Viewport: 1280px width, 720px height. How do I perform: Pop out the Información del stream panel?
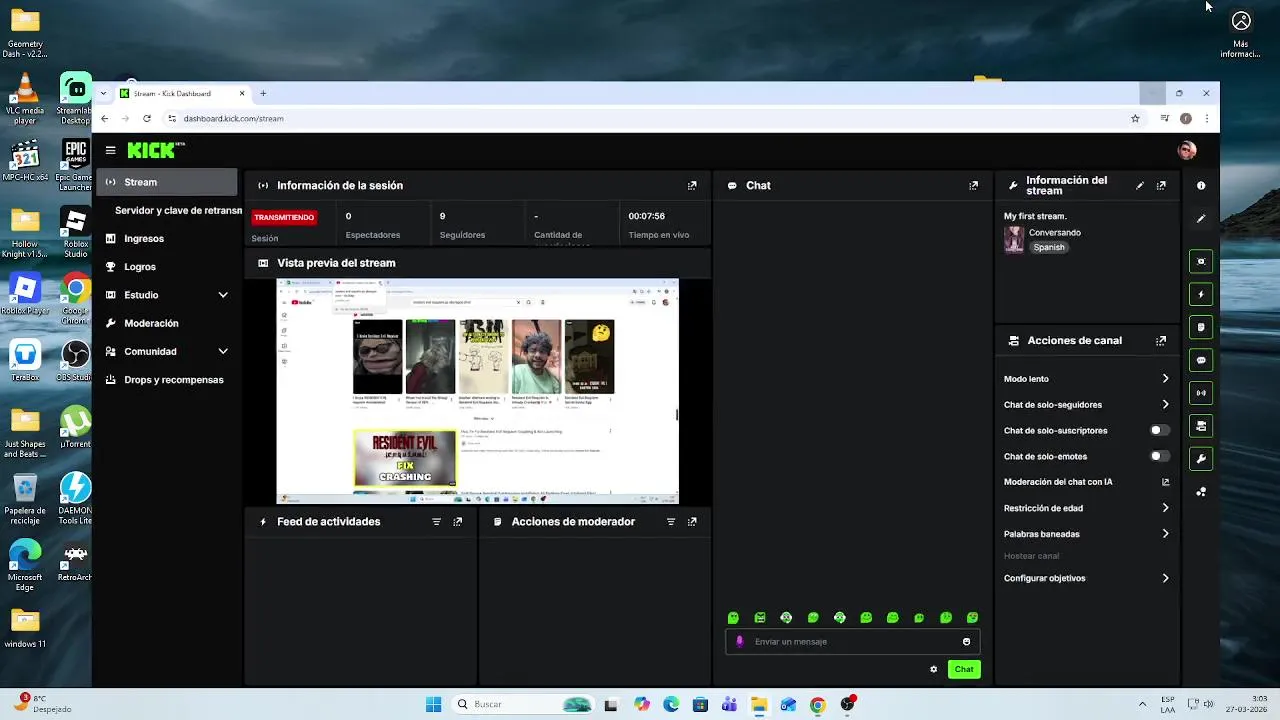tap(1161, 185)
